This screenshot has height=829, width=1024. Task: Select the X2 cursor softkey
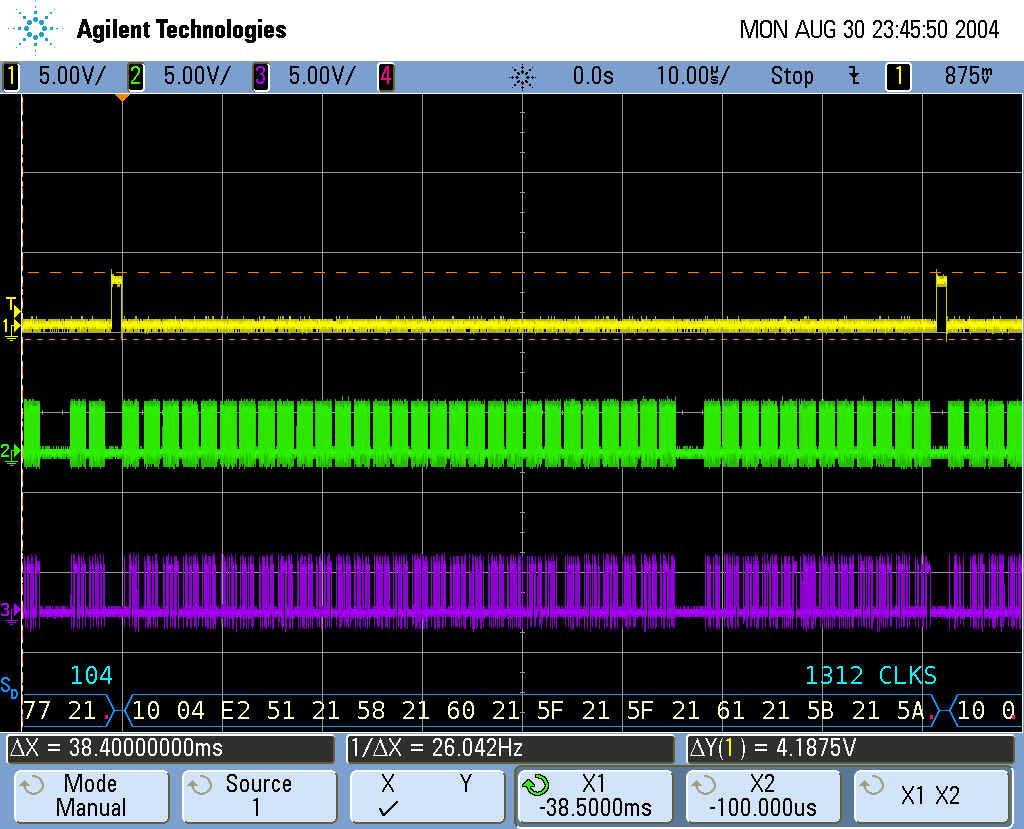(762, 796)
